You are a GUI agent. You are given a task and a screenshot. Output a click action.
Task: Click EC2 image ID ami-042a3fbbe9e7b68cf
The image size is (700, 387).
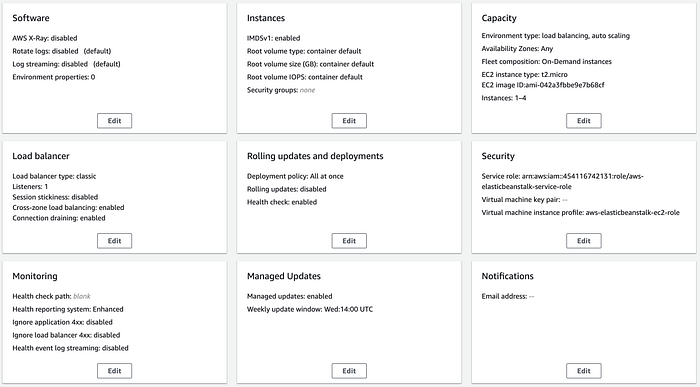click(x=543, y=85)
